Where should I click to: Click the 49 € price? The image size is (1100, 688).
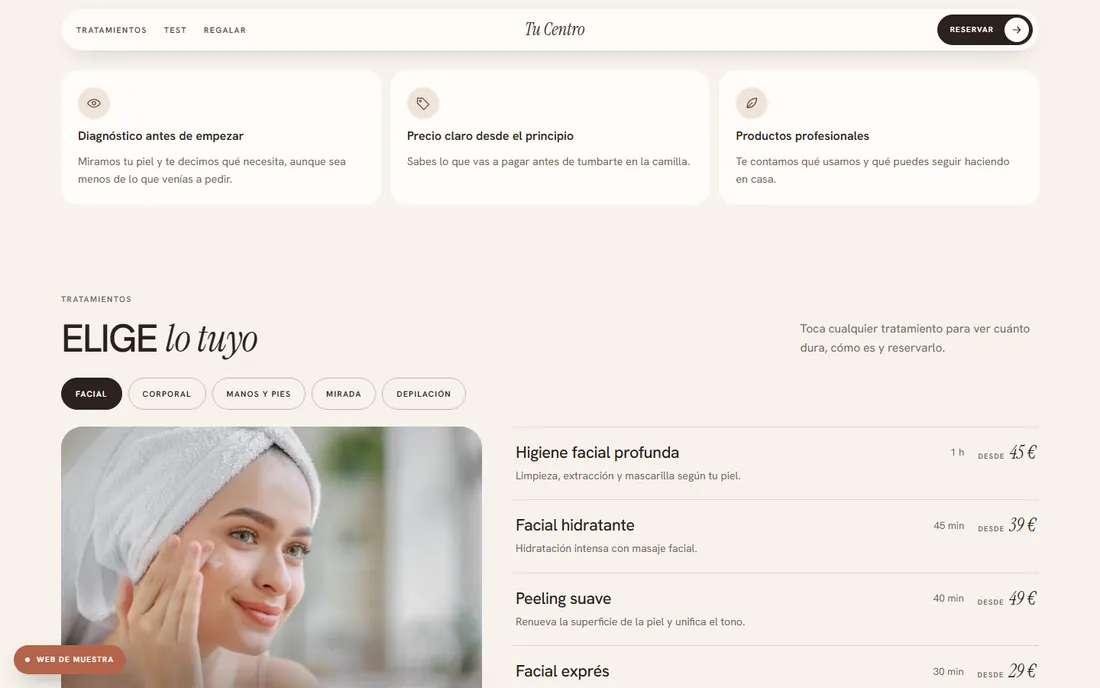(1023, 598)
